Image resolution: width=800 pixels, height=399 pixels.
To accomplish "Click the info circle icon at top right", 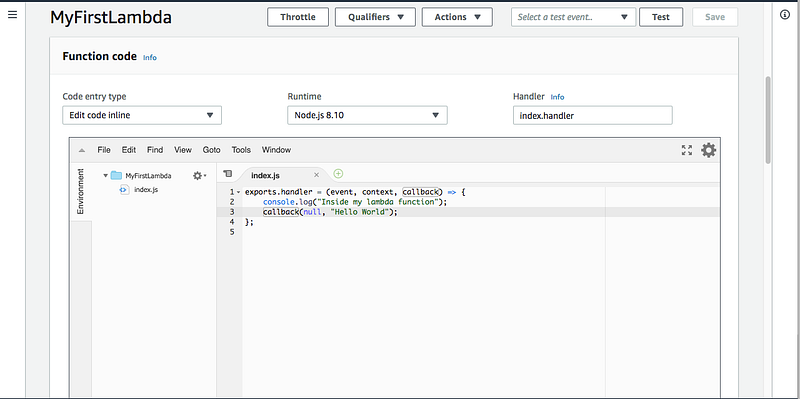I will 785,15.
